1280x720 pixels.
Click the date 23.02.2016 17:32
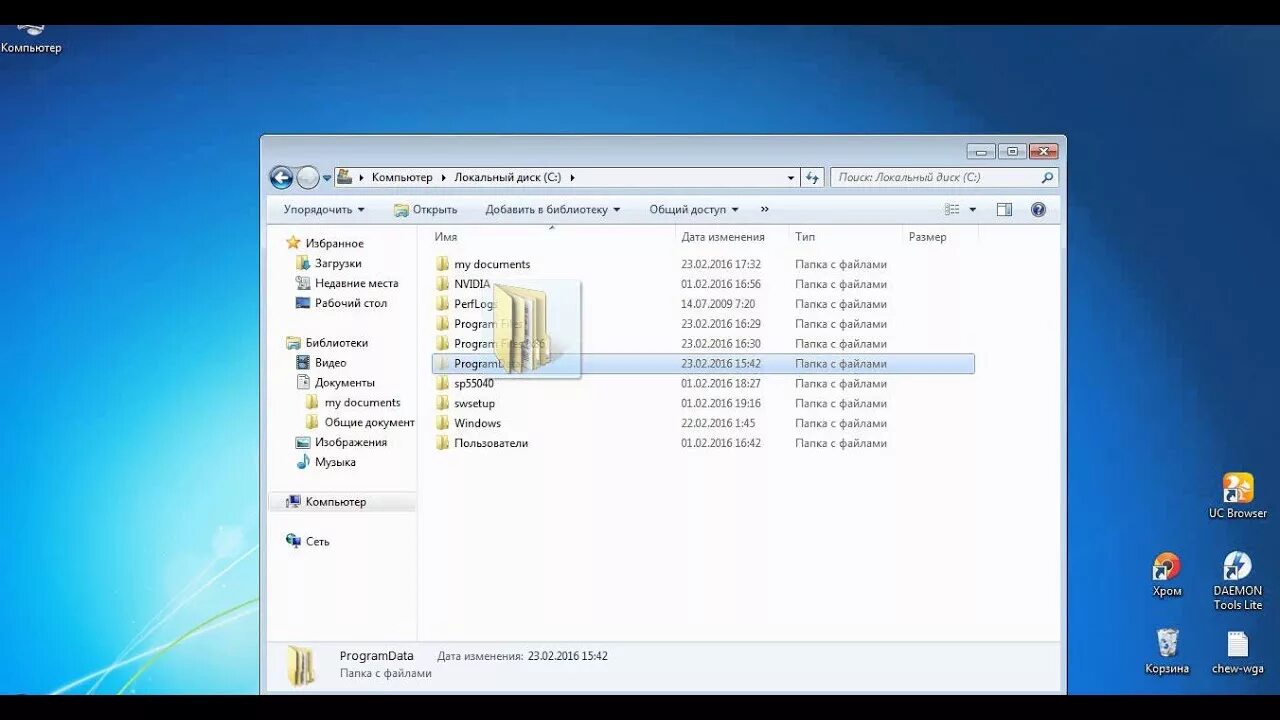coord(721,264)
